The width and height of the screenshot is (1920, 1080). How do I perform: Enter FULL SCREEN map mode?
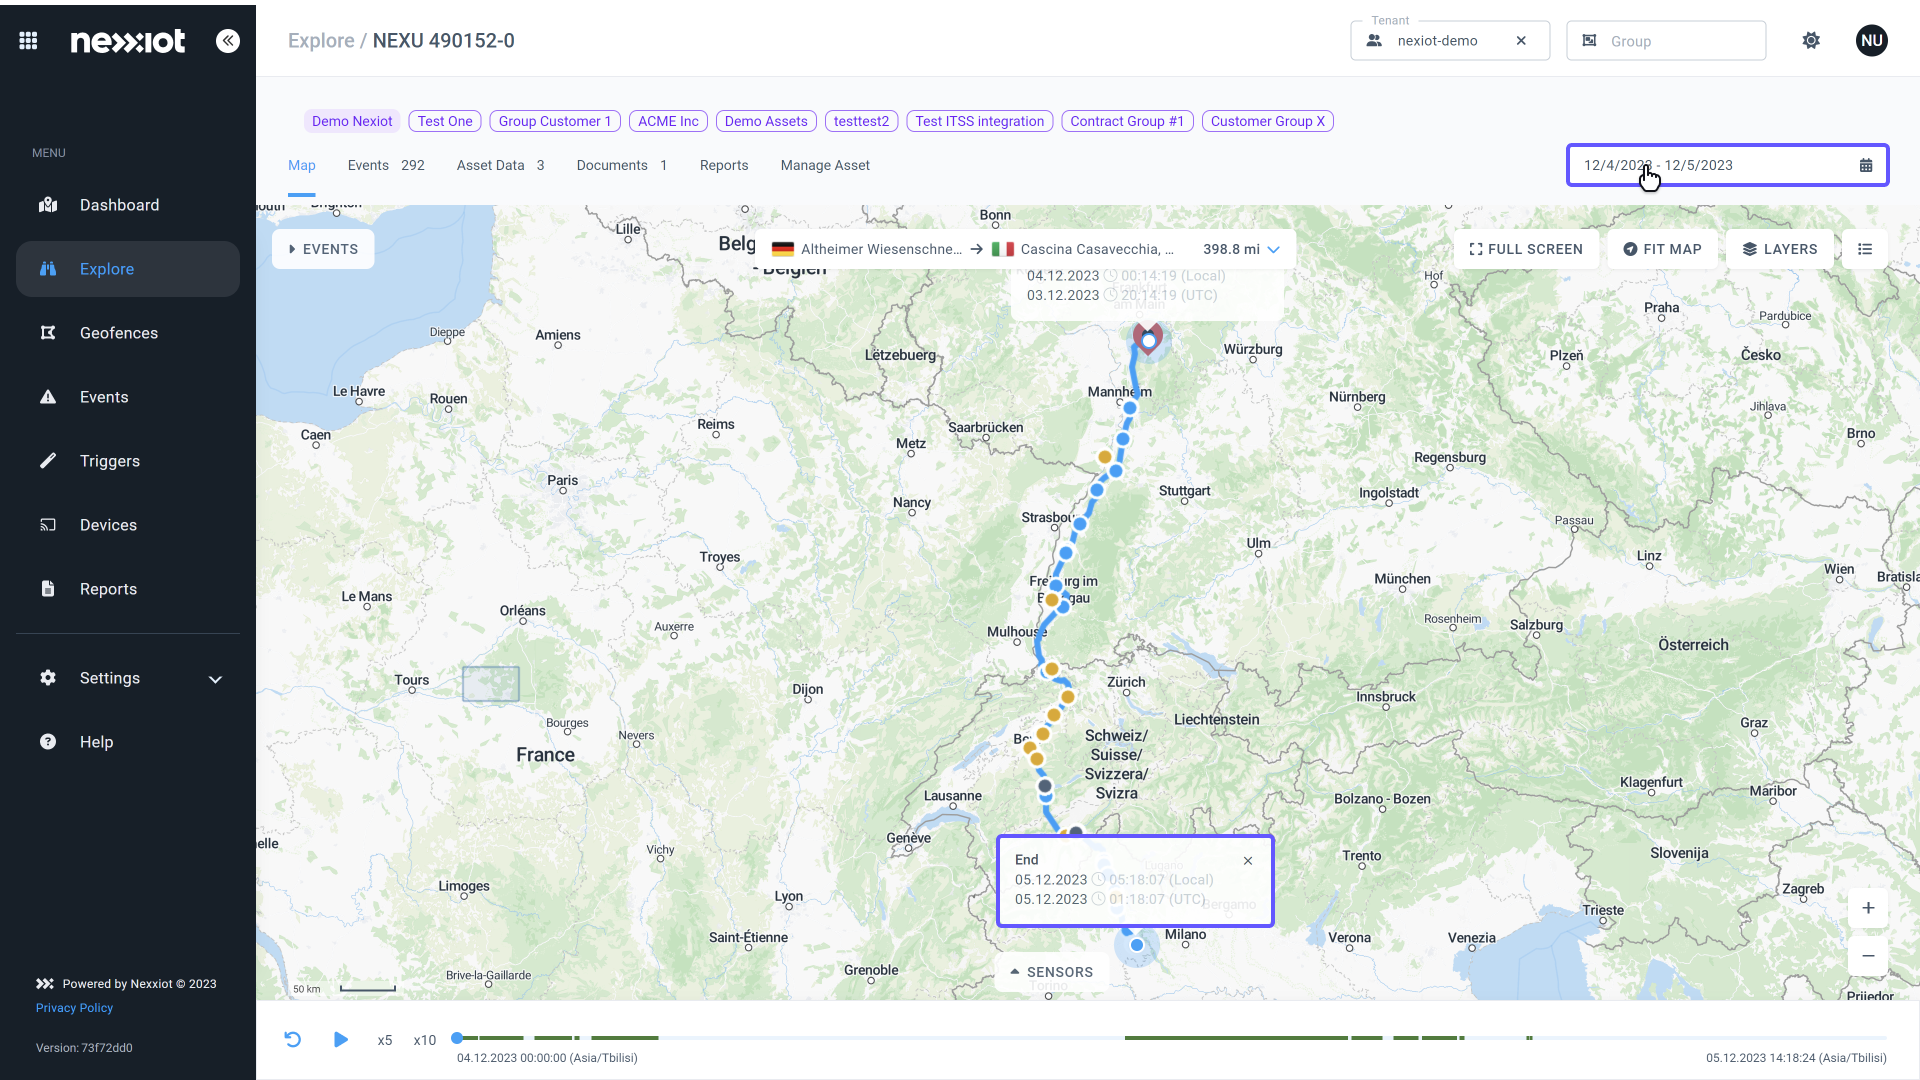point(1525,249)
